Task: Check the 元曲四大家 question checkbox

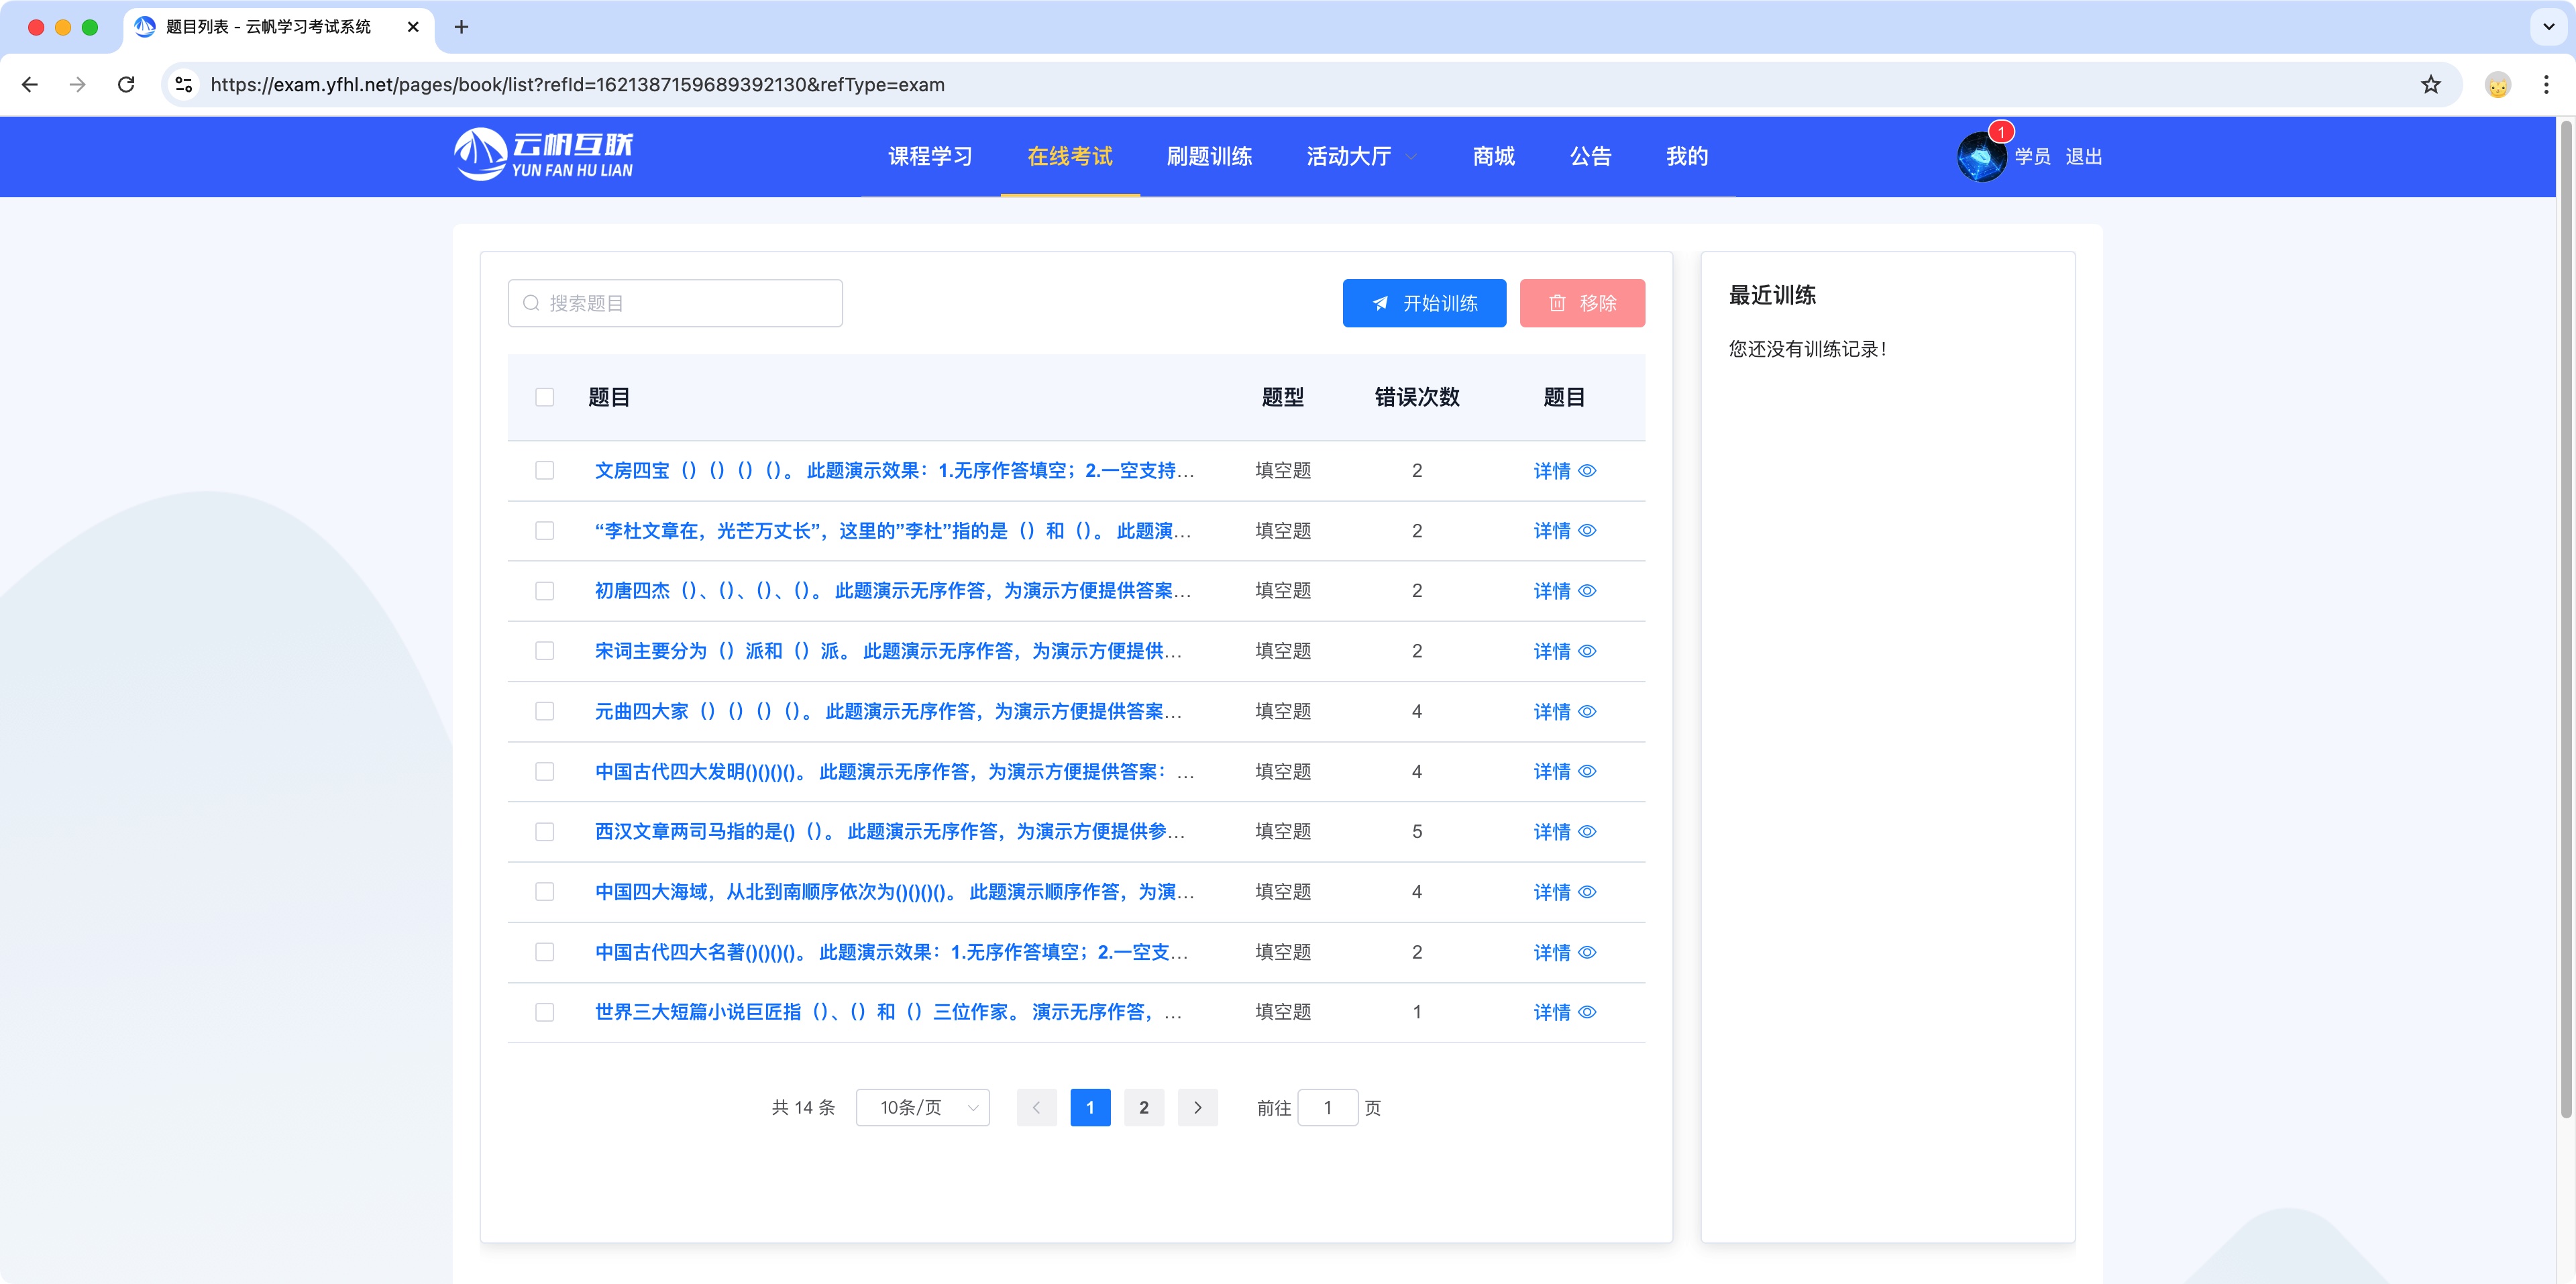Action: click(x=544, y=711)
